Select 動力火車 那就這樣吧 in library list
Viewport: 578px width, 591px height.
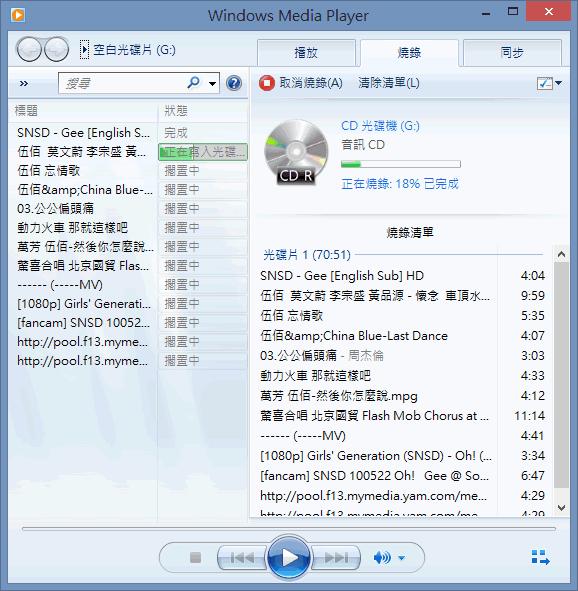pos(72,228)
